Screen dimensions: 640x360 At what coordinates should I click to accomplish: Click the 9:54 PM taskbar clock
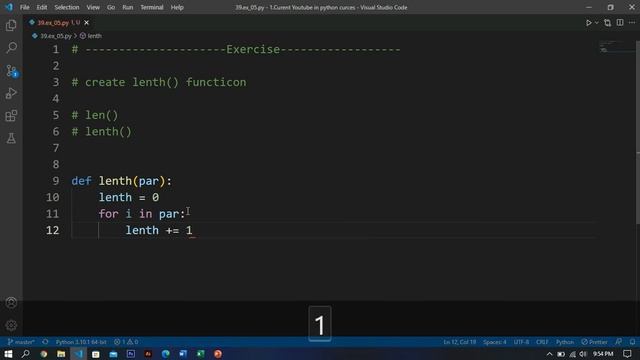click(x=603, y=354)
